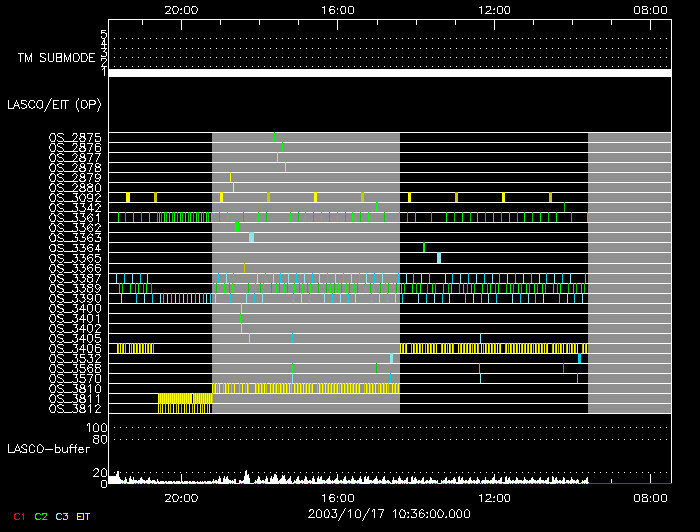Click the top 20:00 time tick label
700x532 pixels.
click(180, 9)
